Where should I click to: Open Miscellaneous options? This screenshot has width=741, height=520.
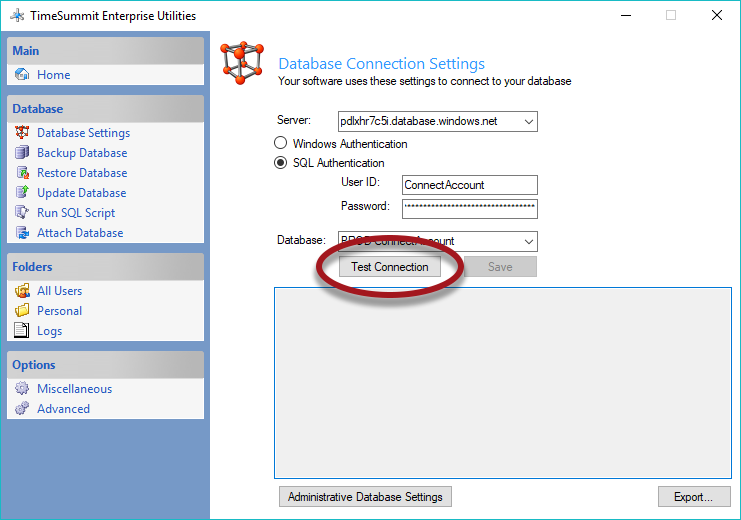[x=75, y=389]
